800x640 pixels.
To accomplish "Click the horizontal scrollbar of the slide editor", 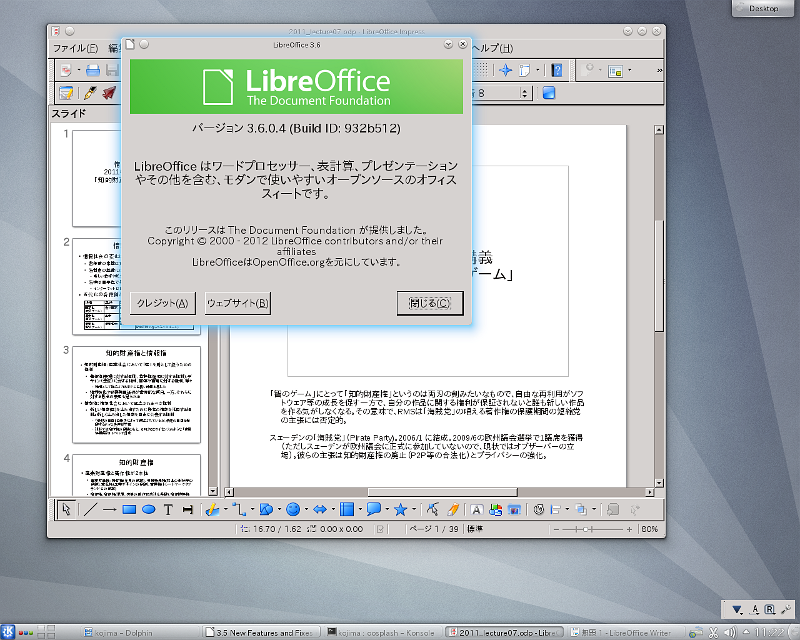I will tap(439, 492).
